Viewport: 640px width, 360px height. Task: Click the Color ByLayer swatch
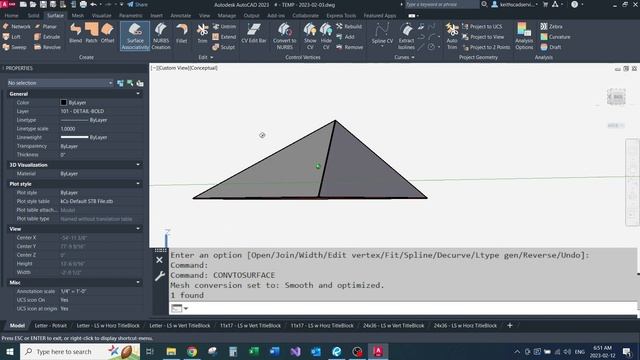(63, 102)
